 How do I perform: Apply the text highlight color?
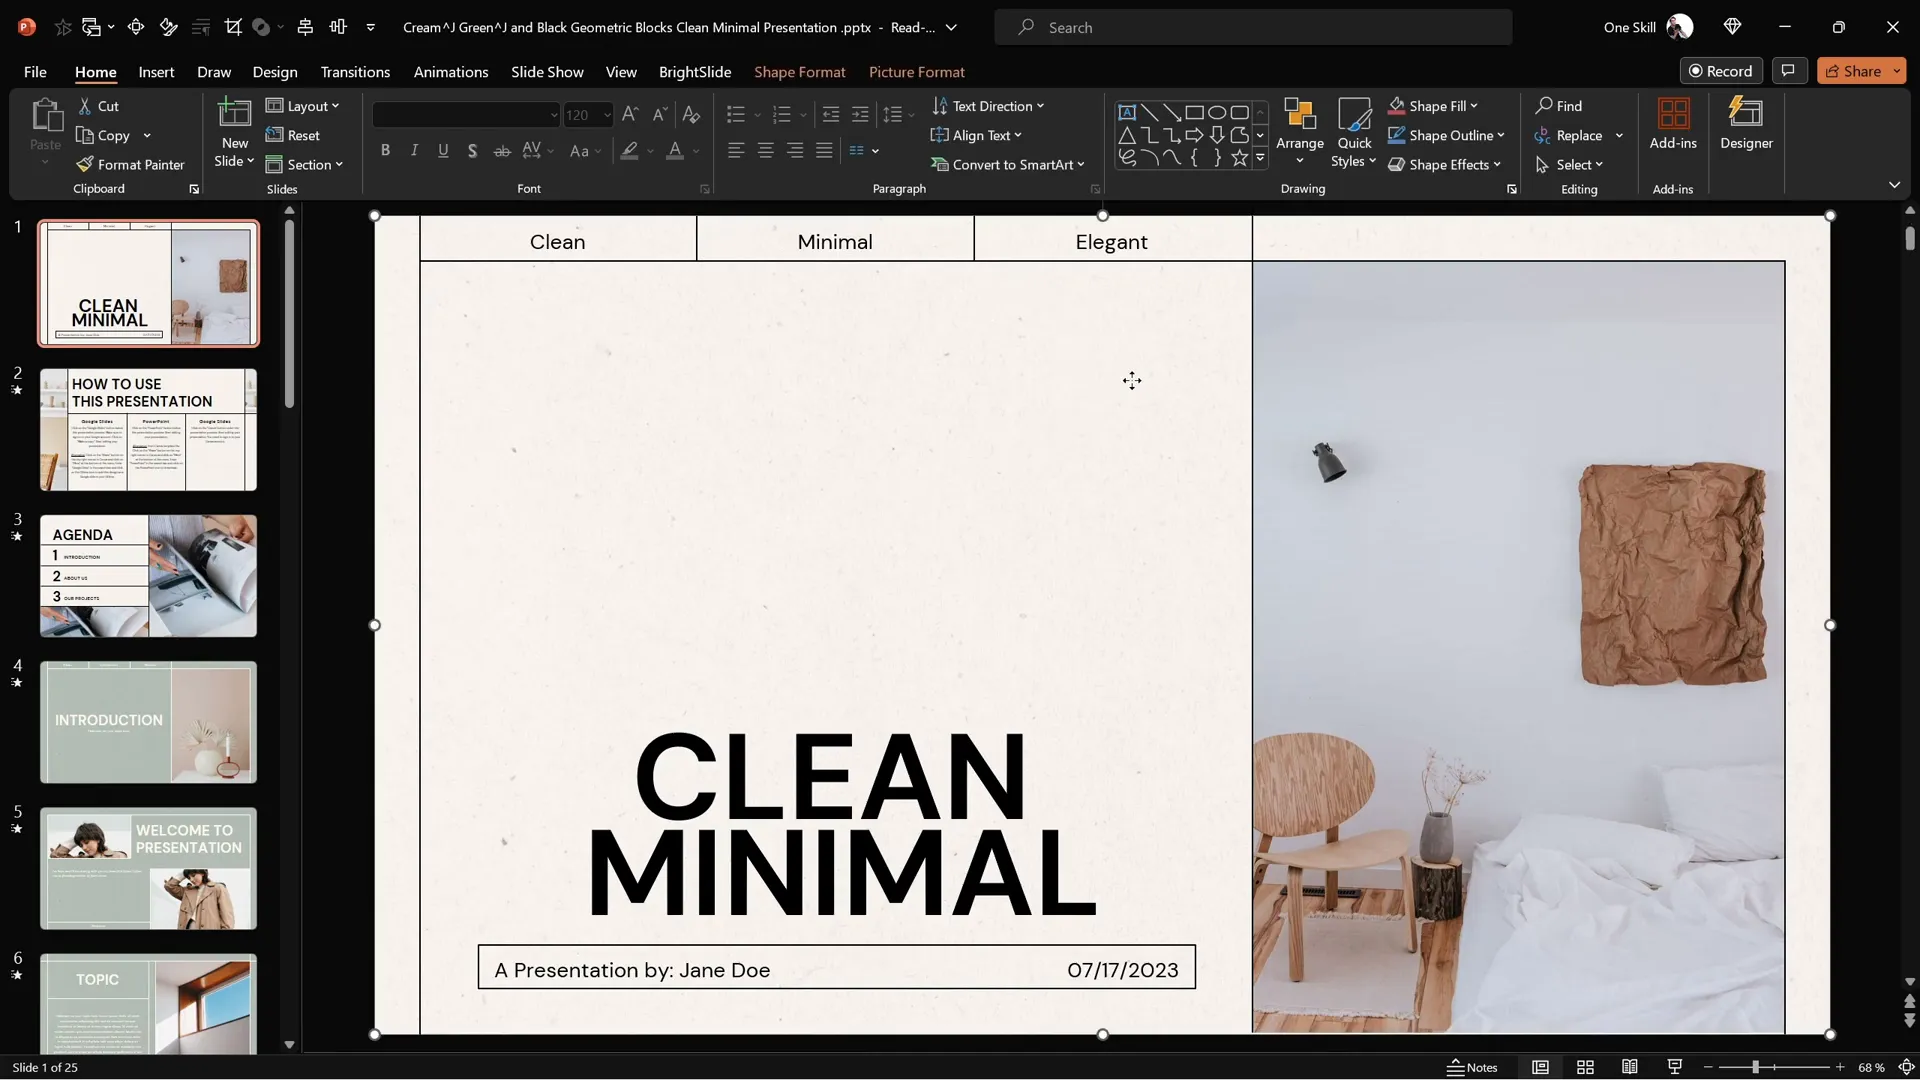[x=629, y=151]
